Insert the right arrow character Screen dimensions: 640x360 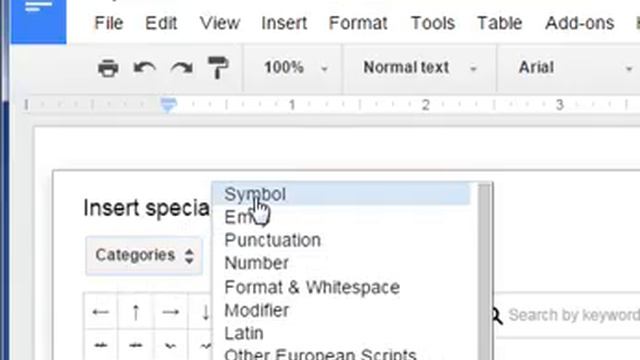coord(171,312)
